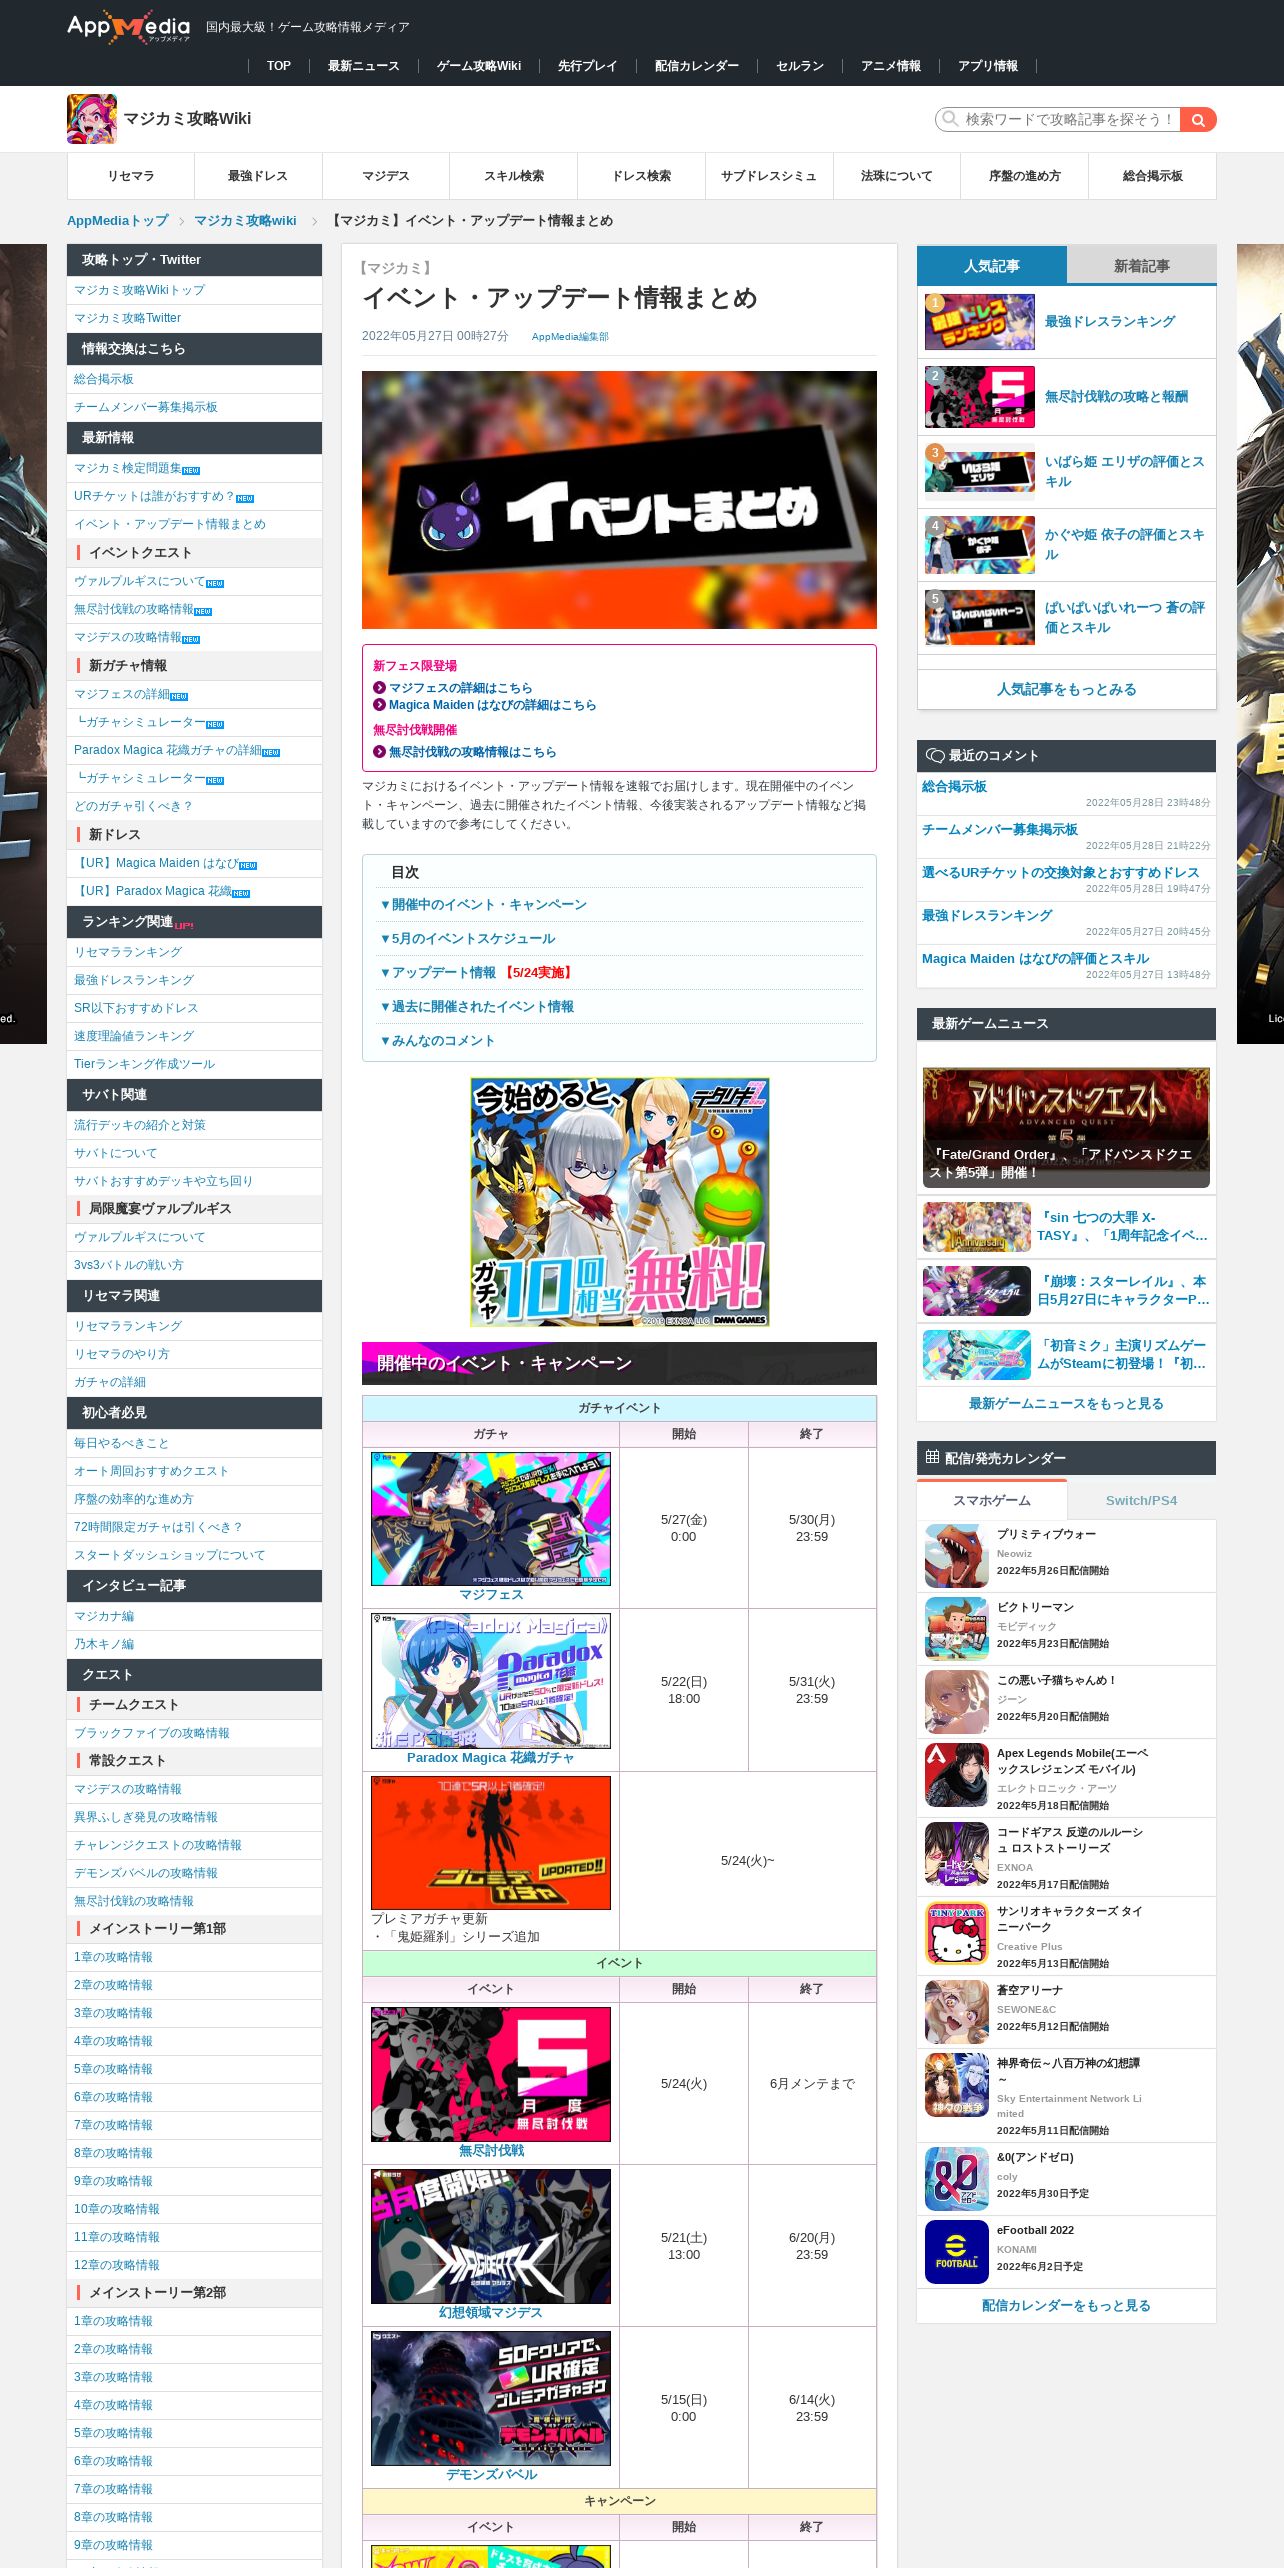Open かぐや姫 依子 article thumbnail
This screenshot has height=2568, width=1284.
click(980, 545)
